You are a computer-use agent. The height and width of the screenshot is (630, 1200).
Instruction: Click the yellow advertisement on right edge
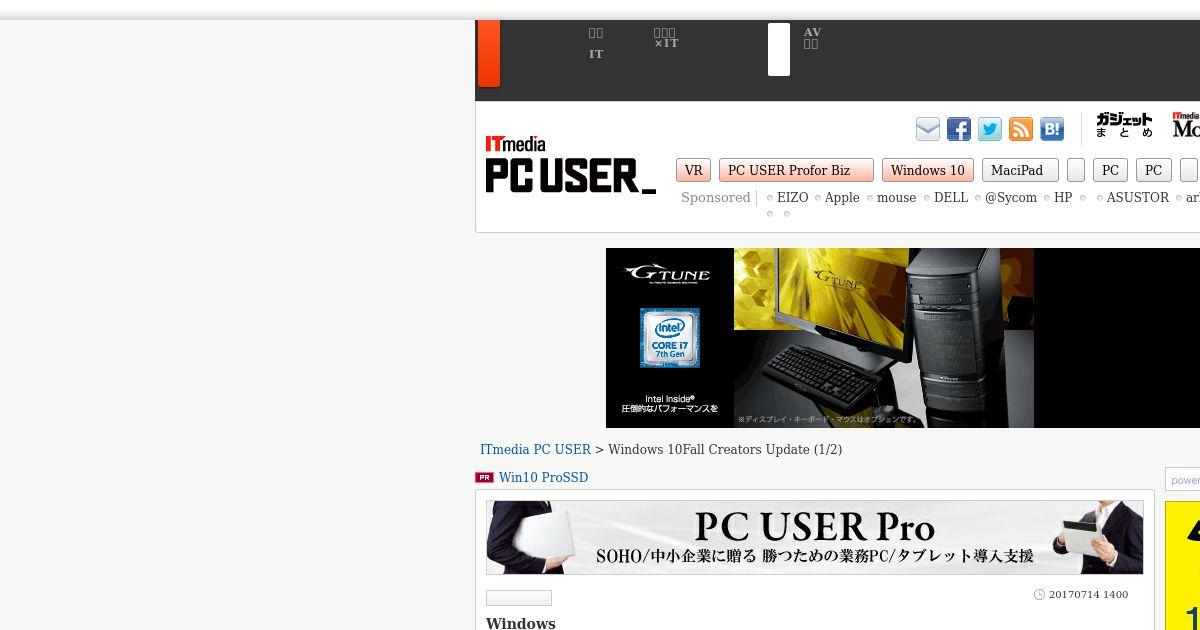coord(1183,566)
